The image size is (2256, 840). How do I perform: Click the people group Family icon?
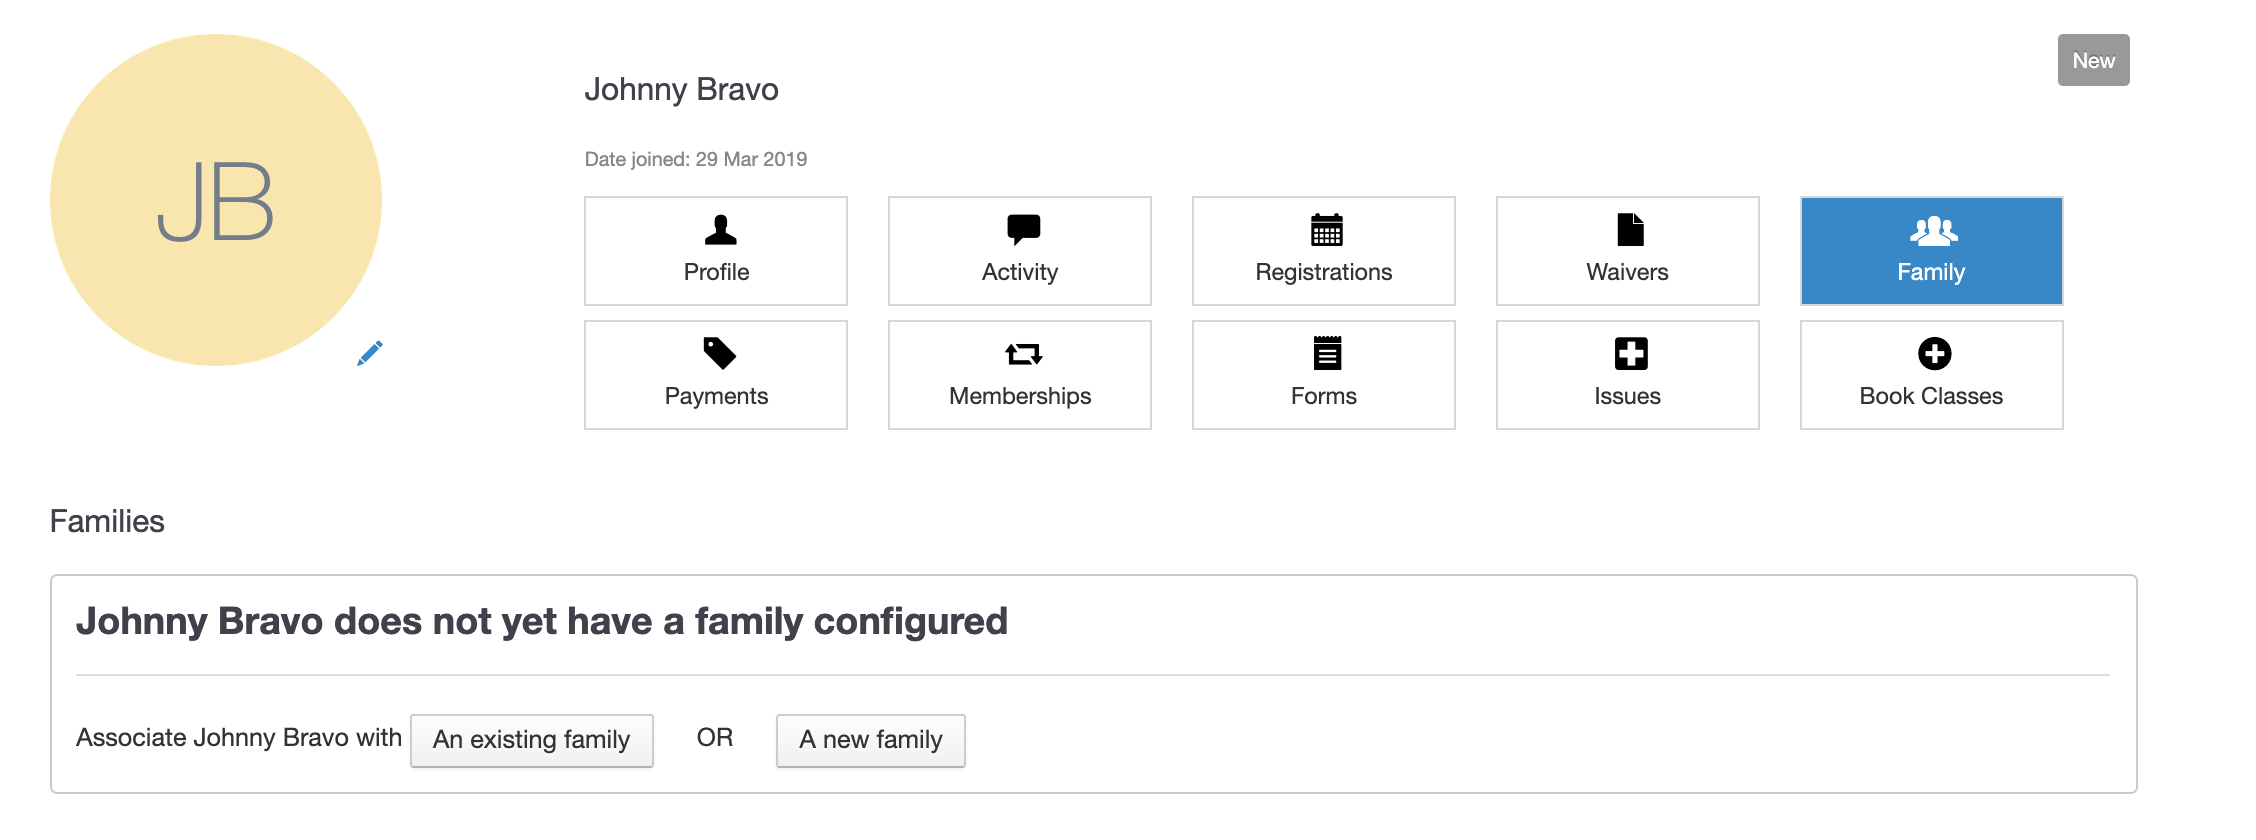pos(1934,231)
